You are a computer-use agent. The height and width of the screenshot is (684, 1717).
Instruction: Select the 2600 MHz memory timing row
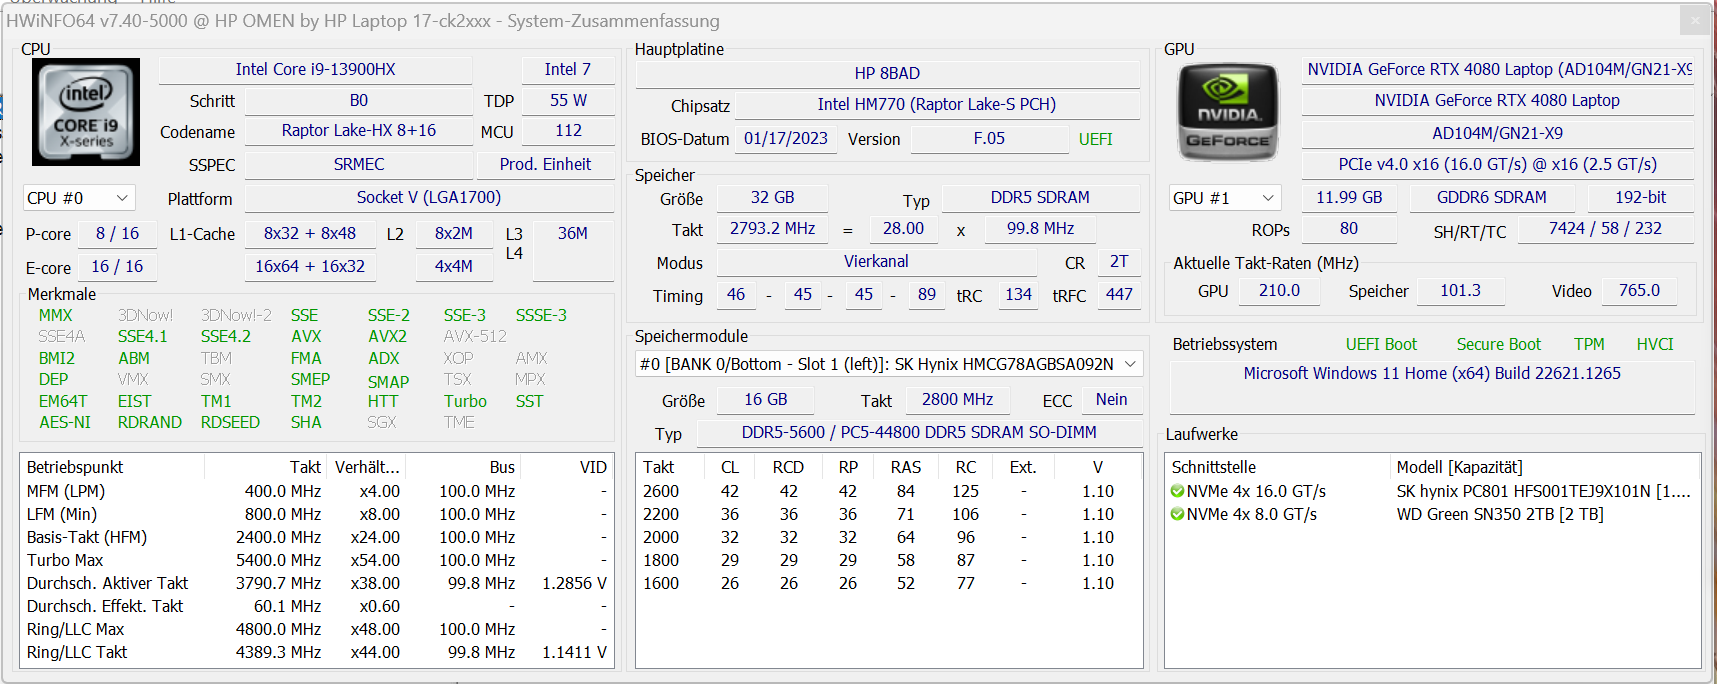click(888, 491)
